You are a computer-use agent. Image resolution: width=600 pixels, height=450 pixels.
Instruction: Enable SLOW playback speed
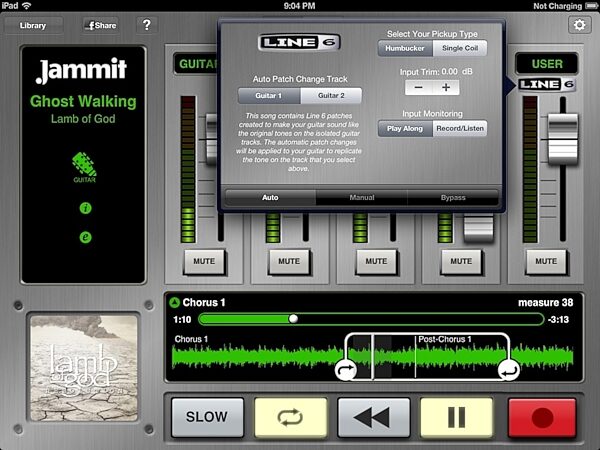pos(207,417)
